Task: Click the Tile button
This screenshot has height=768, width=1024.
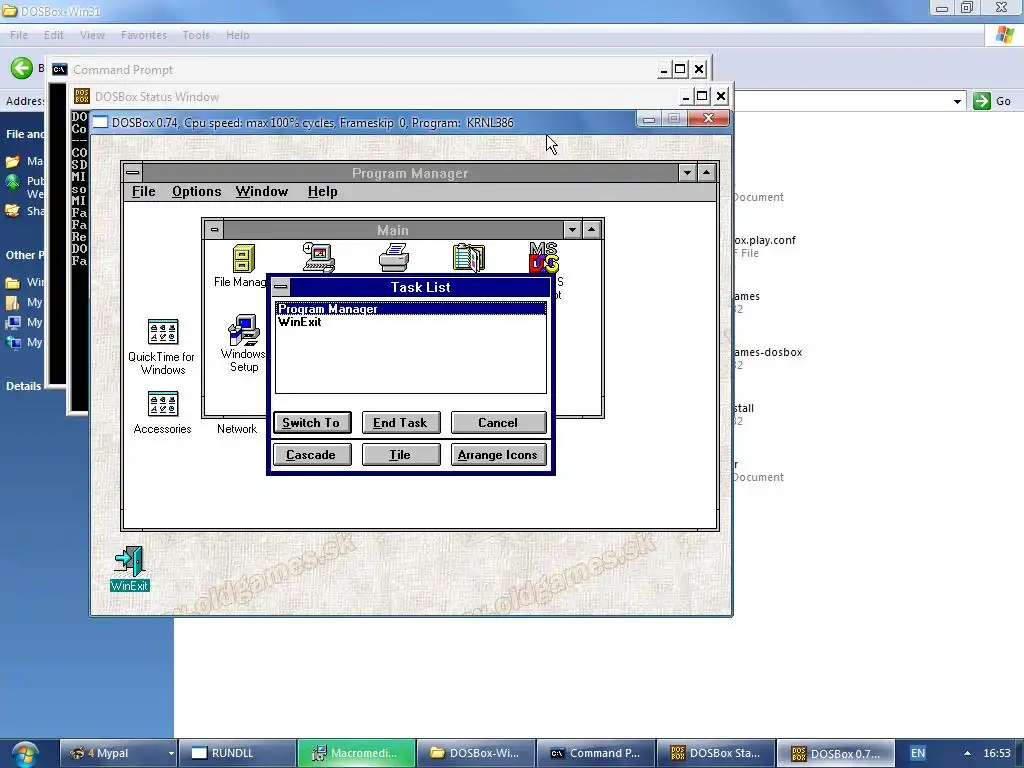Action: [x=400, y=455]
